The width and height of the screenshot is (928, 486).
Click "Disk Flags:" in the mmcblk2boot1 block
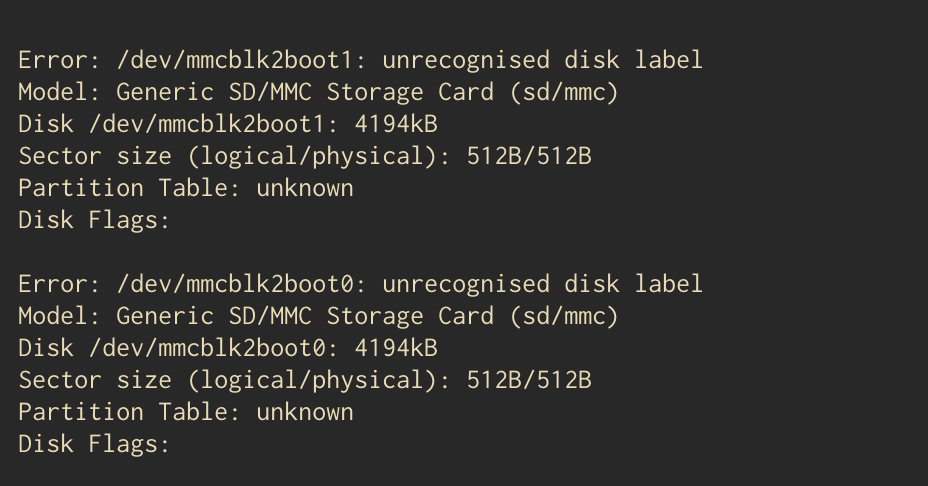pos(94,220)
